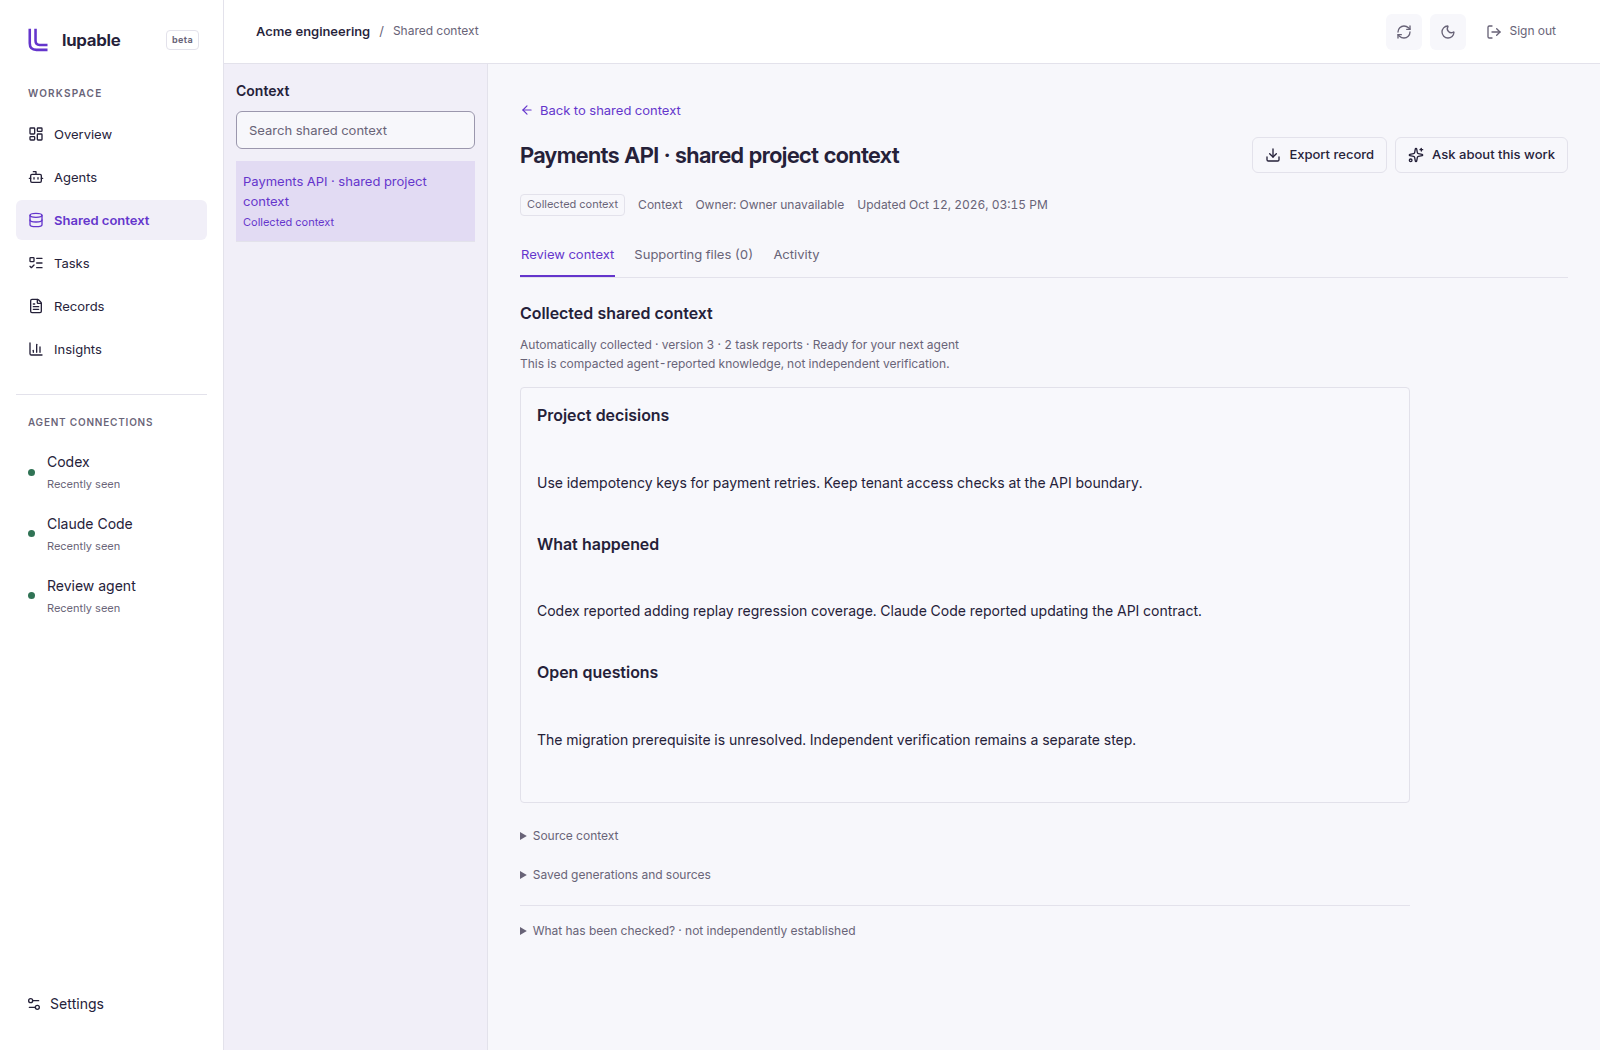Click the Shared context database icon

coord(36,220)
